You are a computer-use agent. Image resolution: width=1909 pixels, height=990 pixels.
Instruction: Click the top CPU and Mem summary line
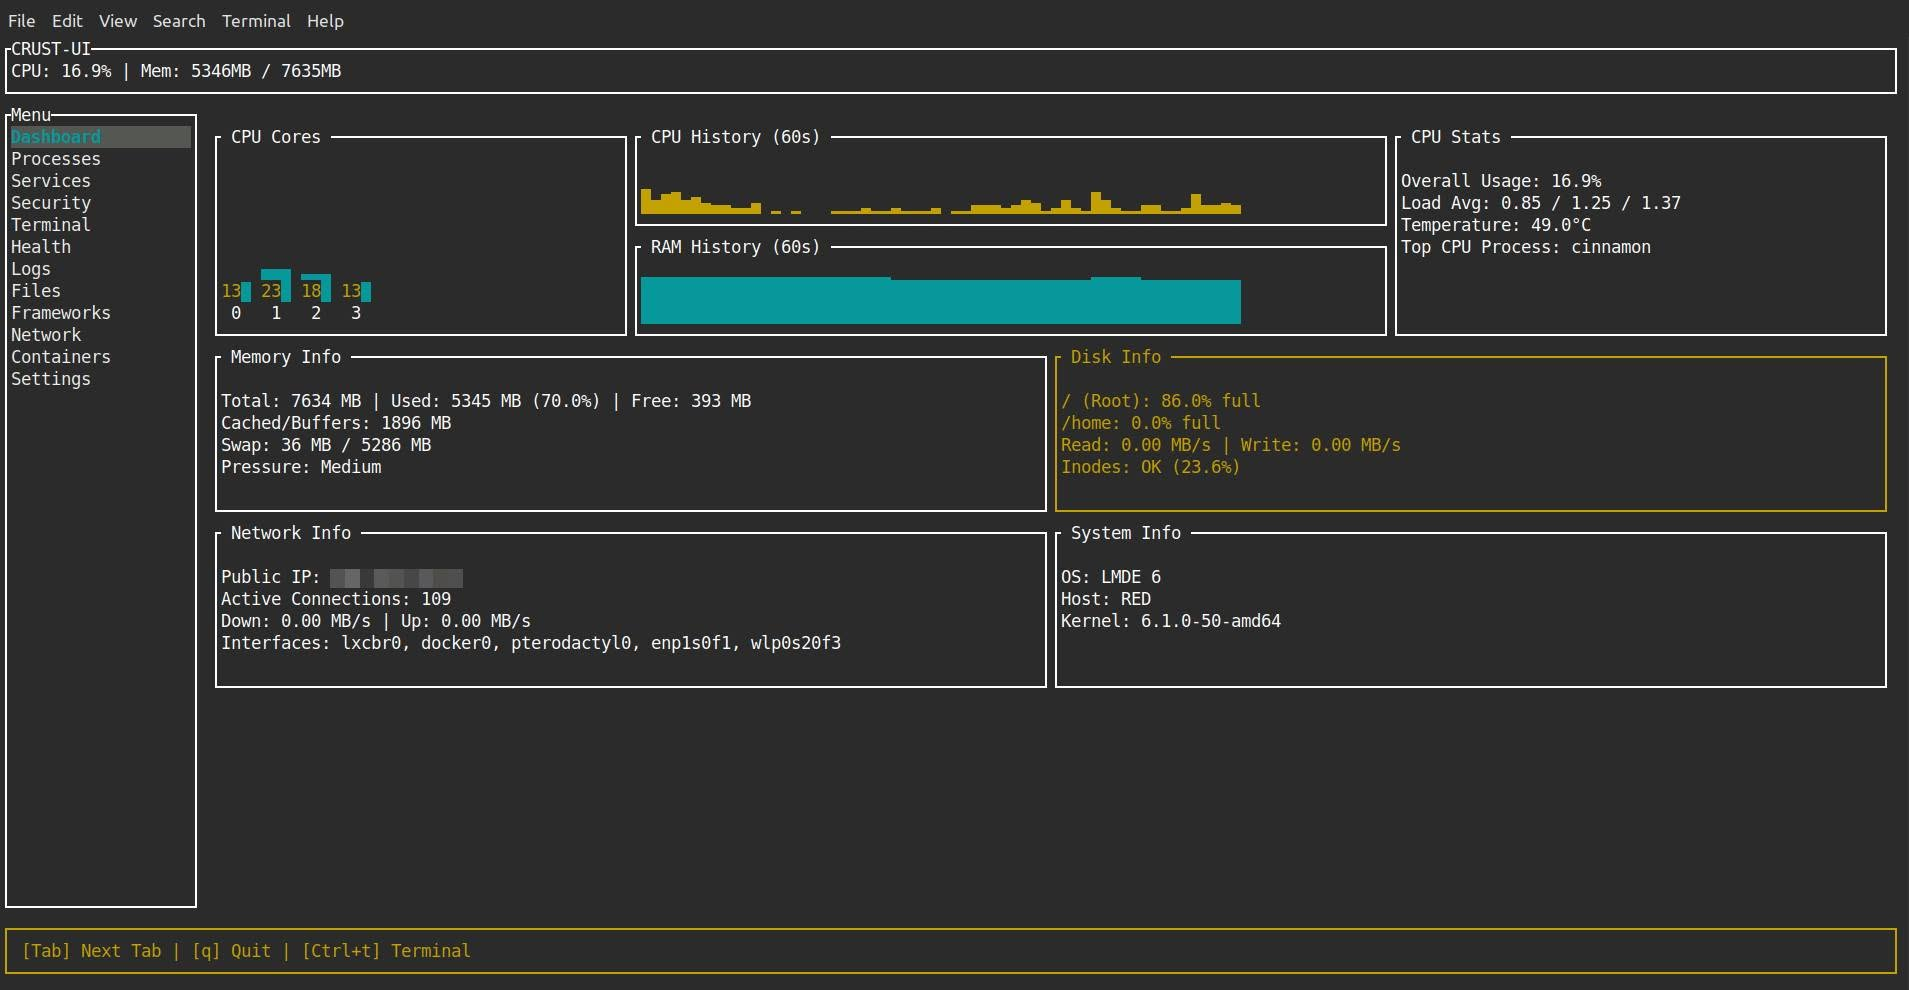pos(176,71)
